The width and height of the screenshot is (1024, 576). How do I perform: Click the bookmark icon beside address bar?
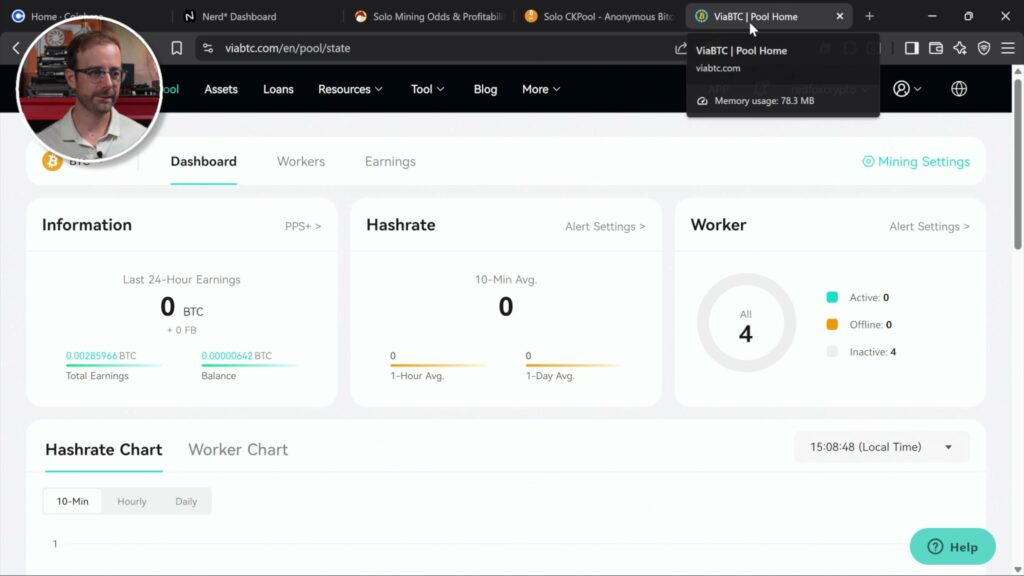click(176, 48)
